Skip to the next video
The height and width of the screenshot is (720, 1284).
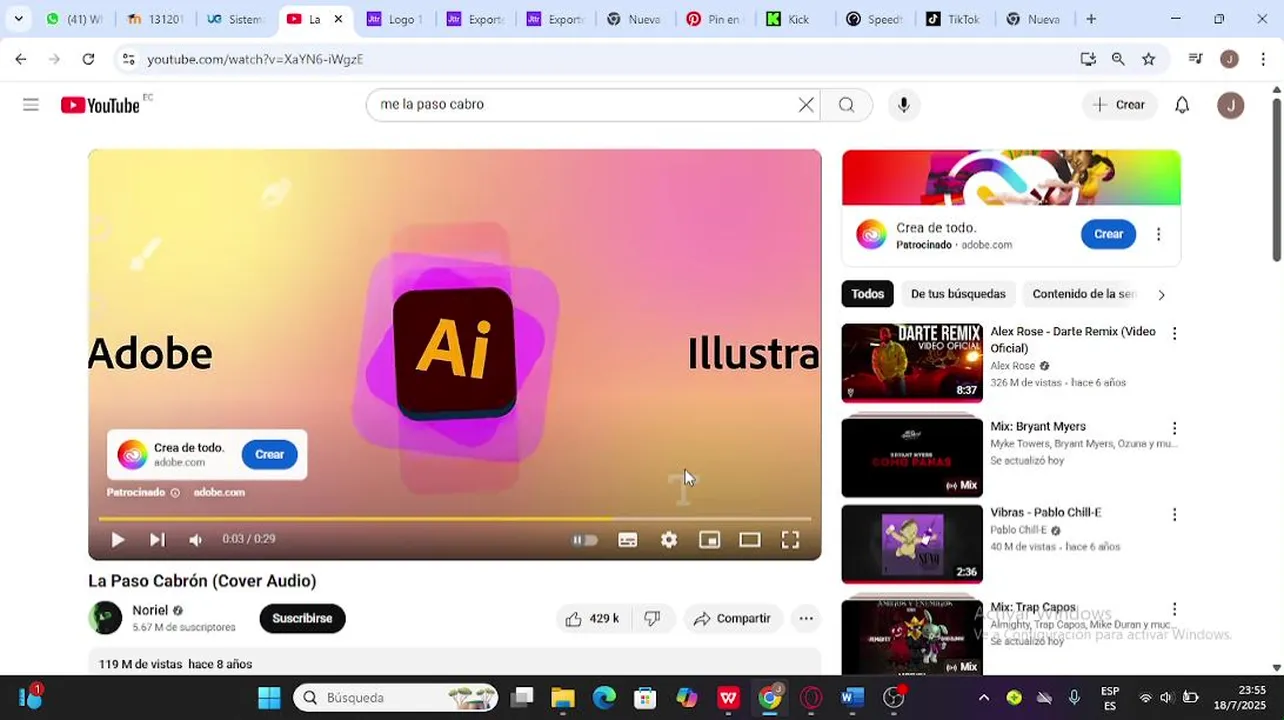[x=157, y=540]
